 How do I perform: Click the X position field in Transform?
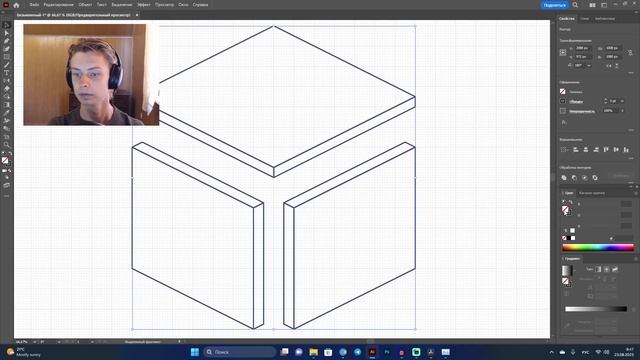pyautogui.click(x=583, y=48)
